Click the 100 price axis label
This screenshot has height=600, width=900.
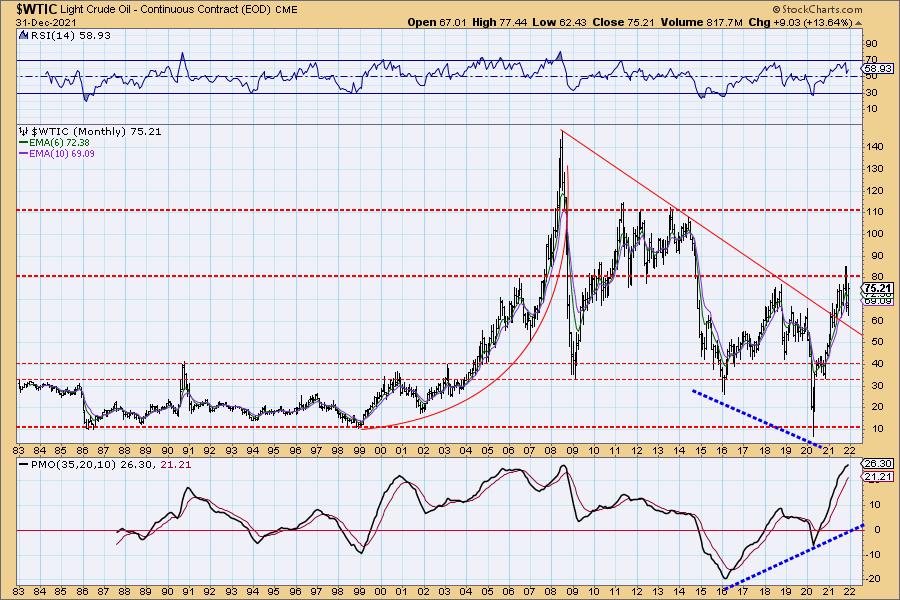[x=874, y=234]
